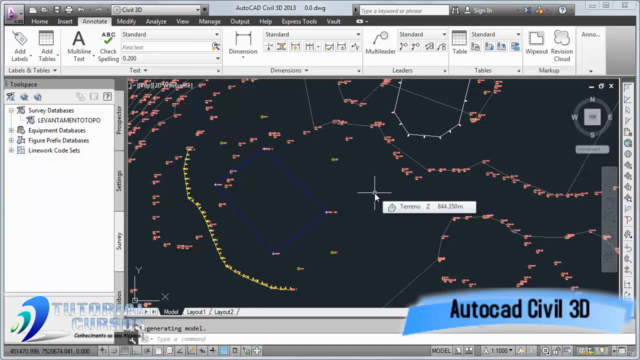This screenshot has width=640, height=360.
Task: Open the annotation scale 1:1000 dropdown
Action: pyautogui.click(x=498, y=351)
